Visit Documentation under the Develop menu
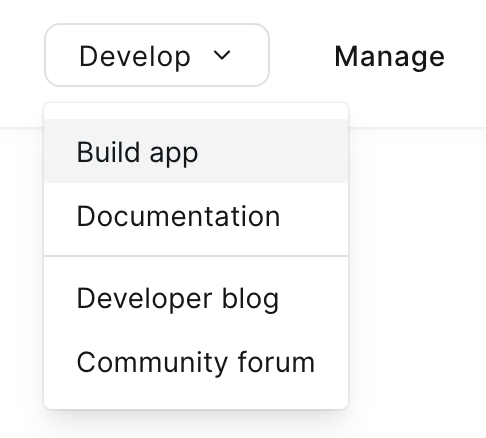This screenshot has width=486, height=438. tap(196, 216)
